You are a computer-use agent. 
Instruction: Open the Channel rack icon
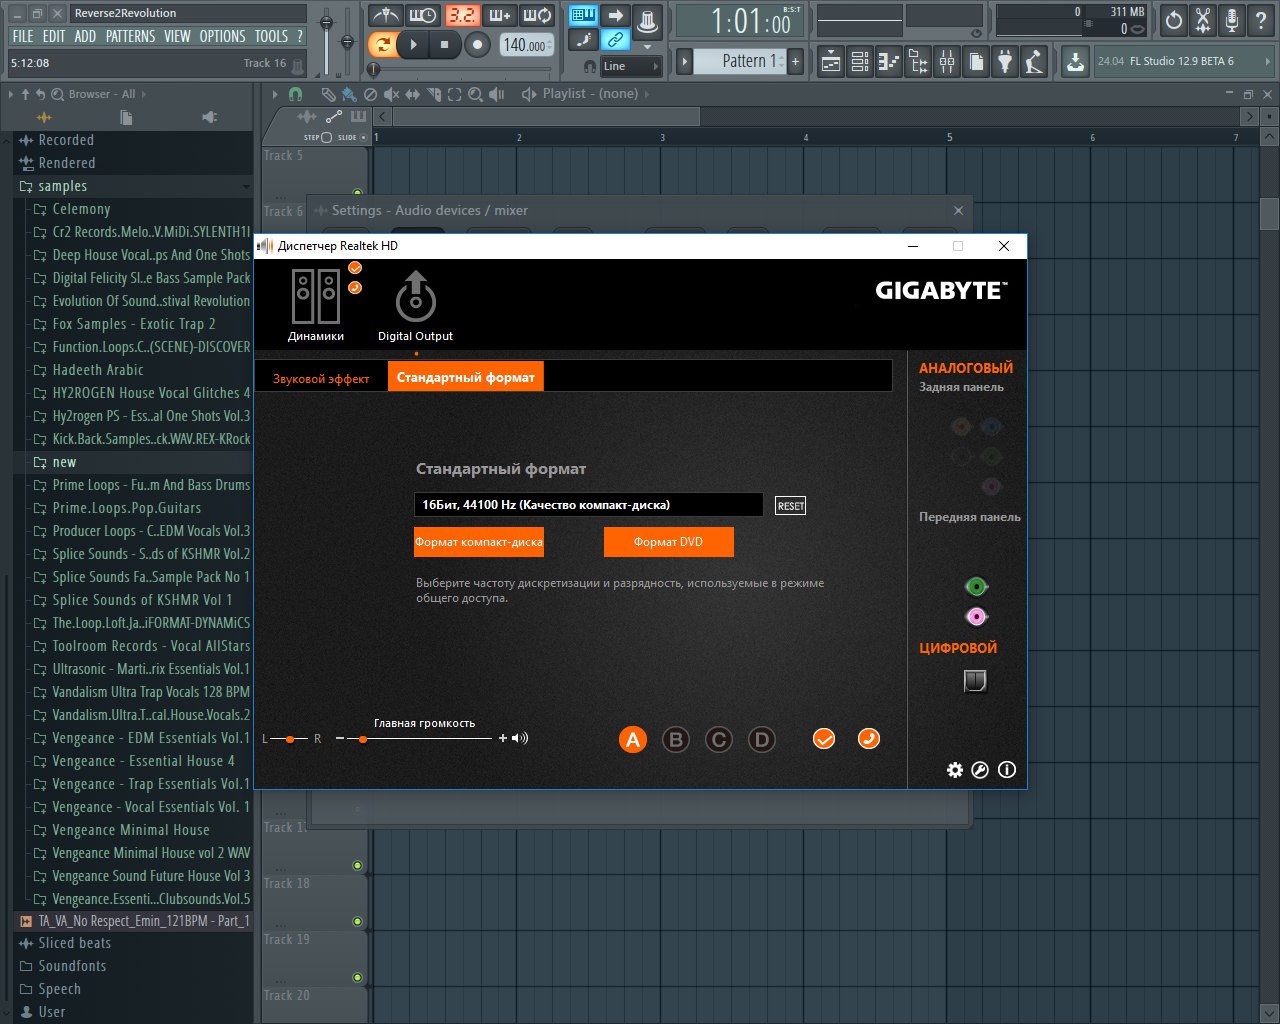[860, 62]
